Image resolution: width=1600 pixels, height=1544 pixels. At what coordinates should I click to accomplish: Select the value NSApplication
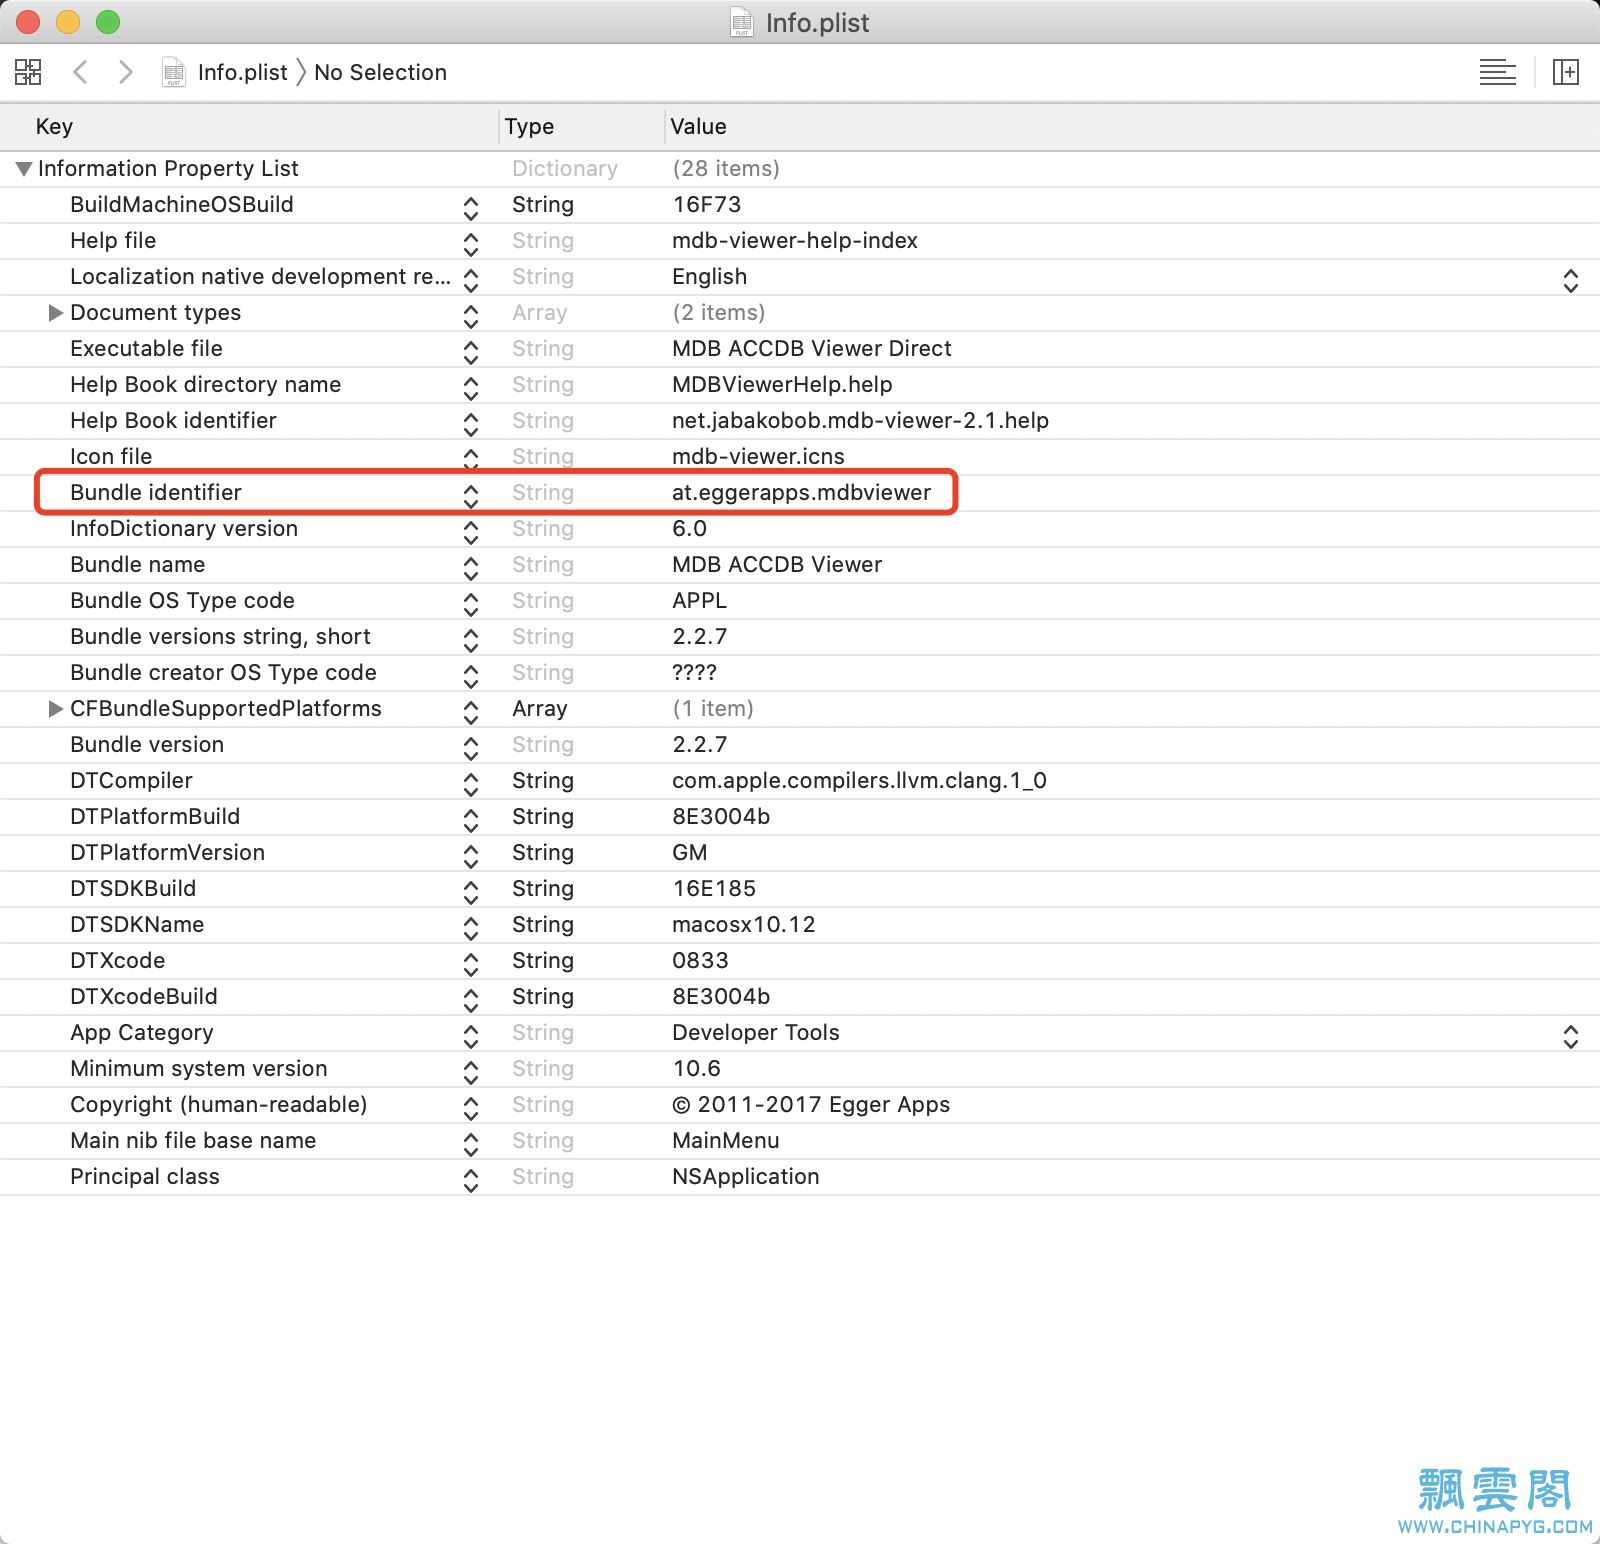(745, 1176)
